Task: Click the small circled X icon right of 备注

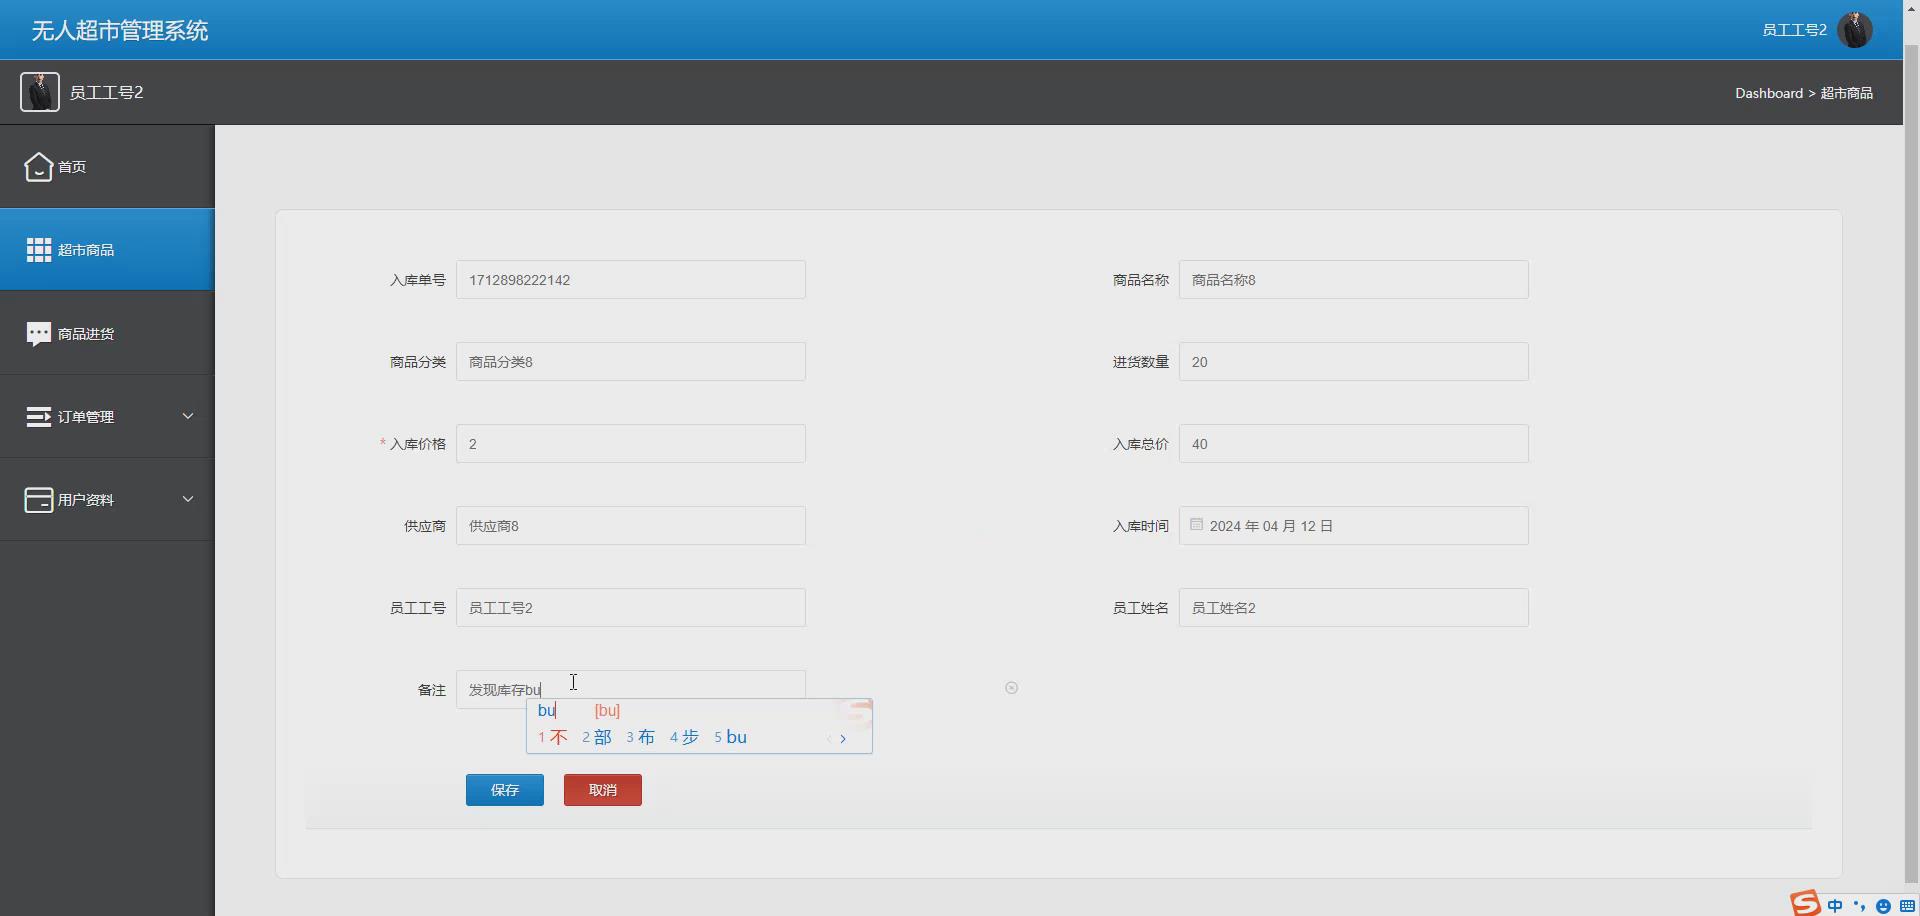Action: (1011, 688)
